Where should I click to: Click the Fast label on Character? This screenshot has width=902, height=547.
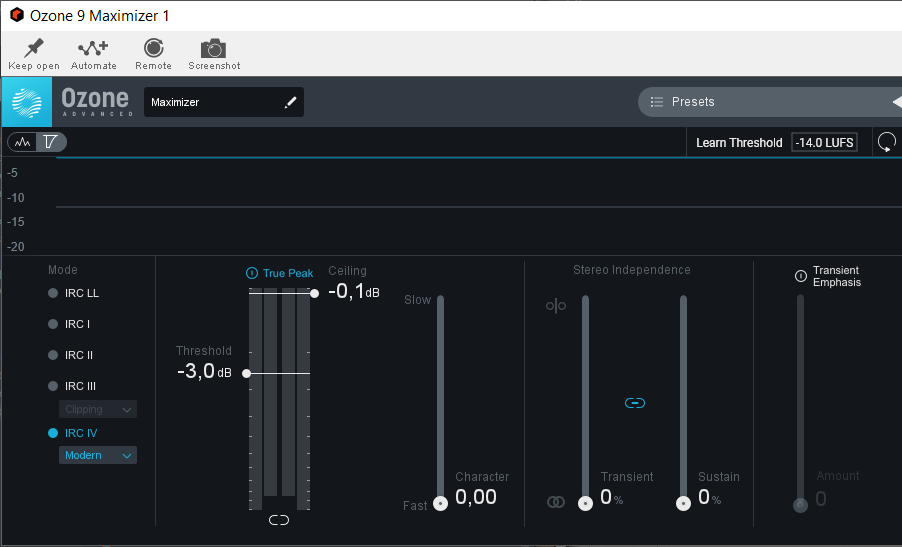click(x=415, y=506)
